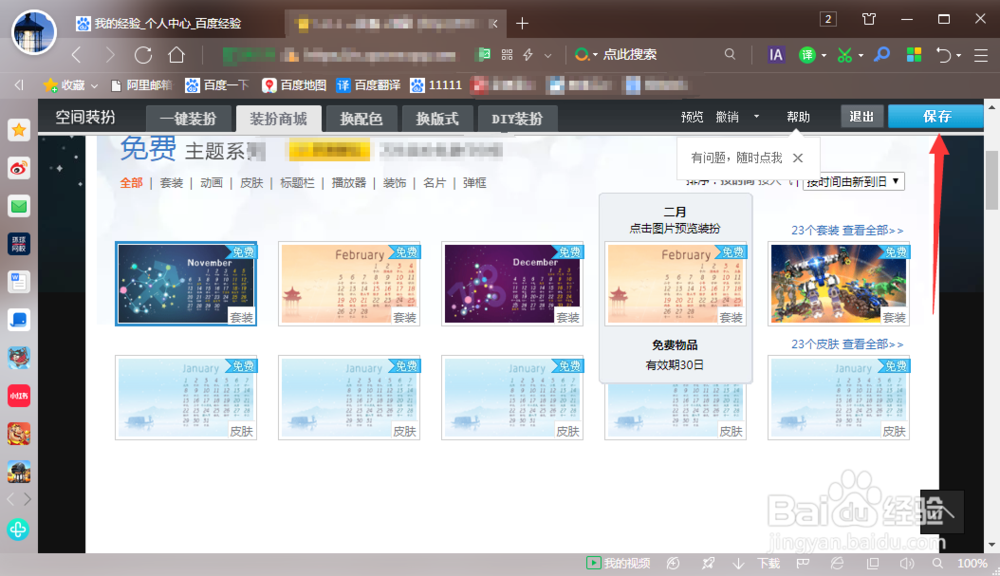This screenshot has height=576, width=1000.
Task: Click the magnifier search icon in search box
Action: coord(730,55)
